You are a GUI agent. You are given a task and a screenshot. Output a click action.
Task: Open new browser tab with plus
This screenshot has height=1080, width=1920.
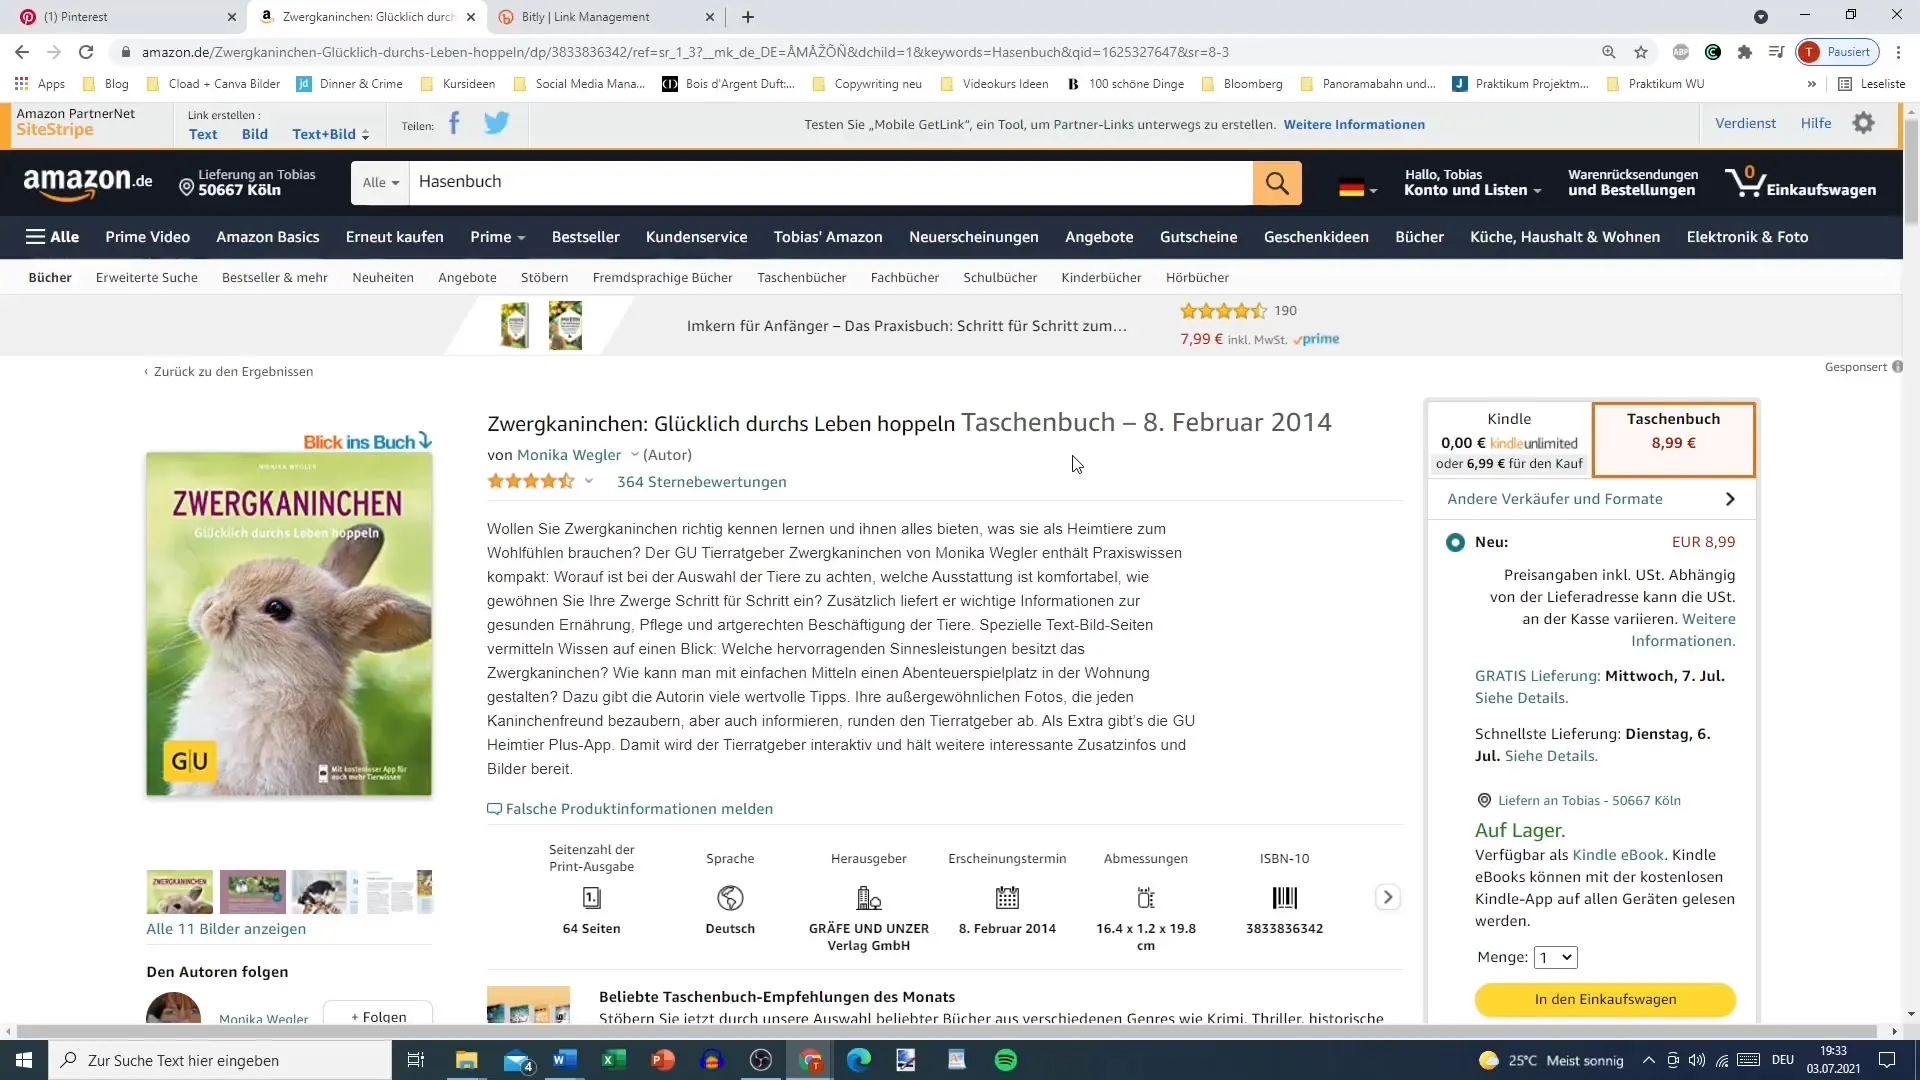[x=748, y=17]
